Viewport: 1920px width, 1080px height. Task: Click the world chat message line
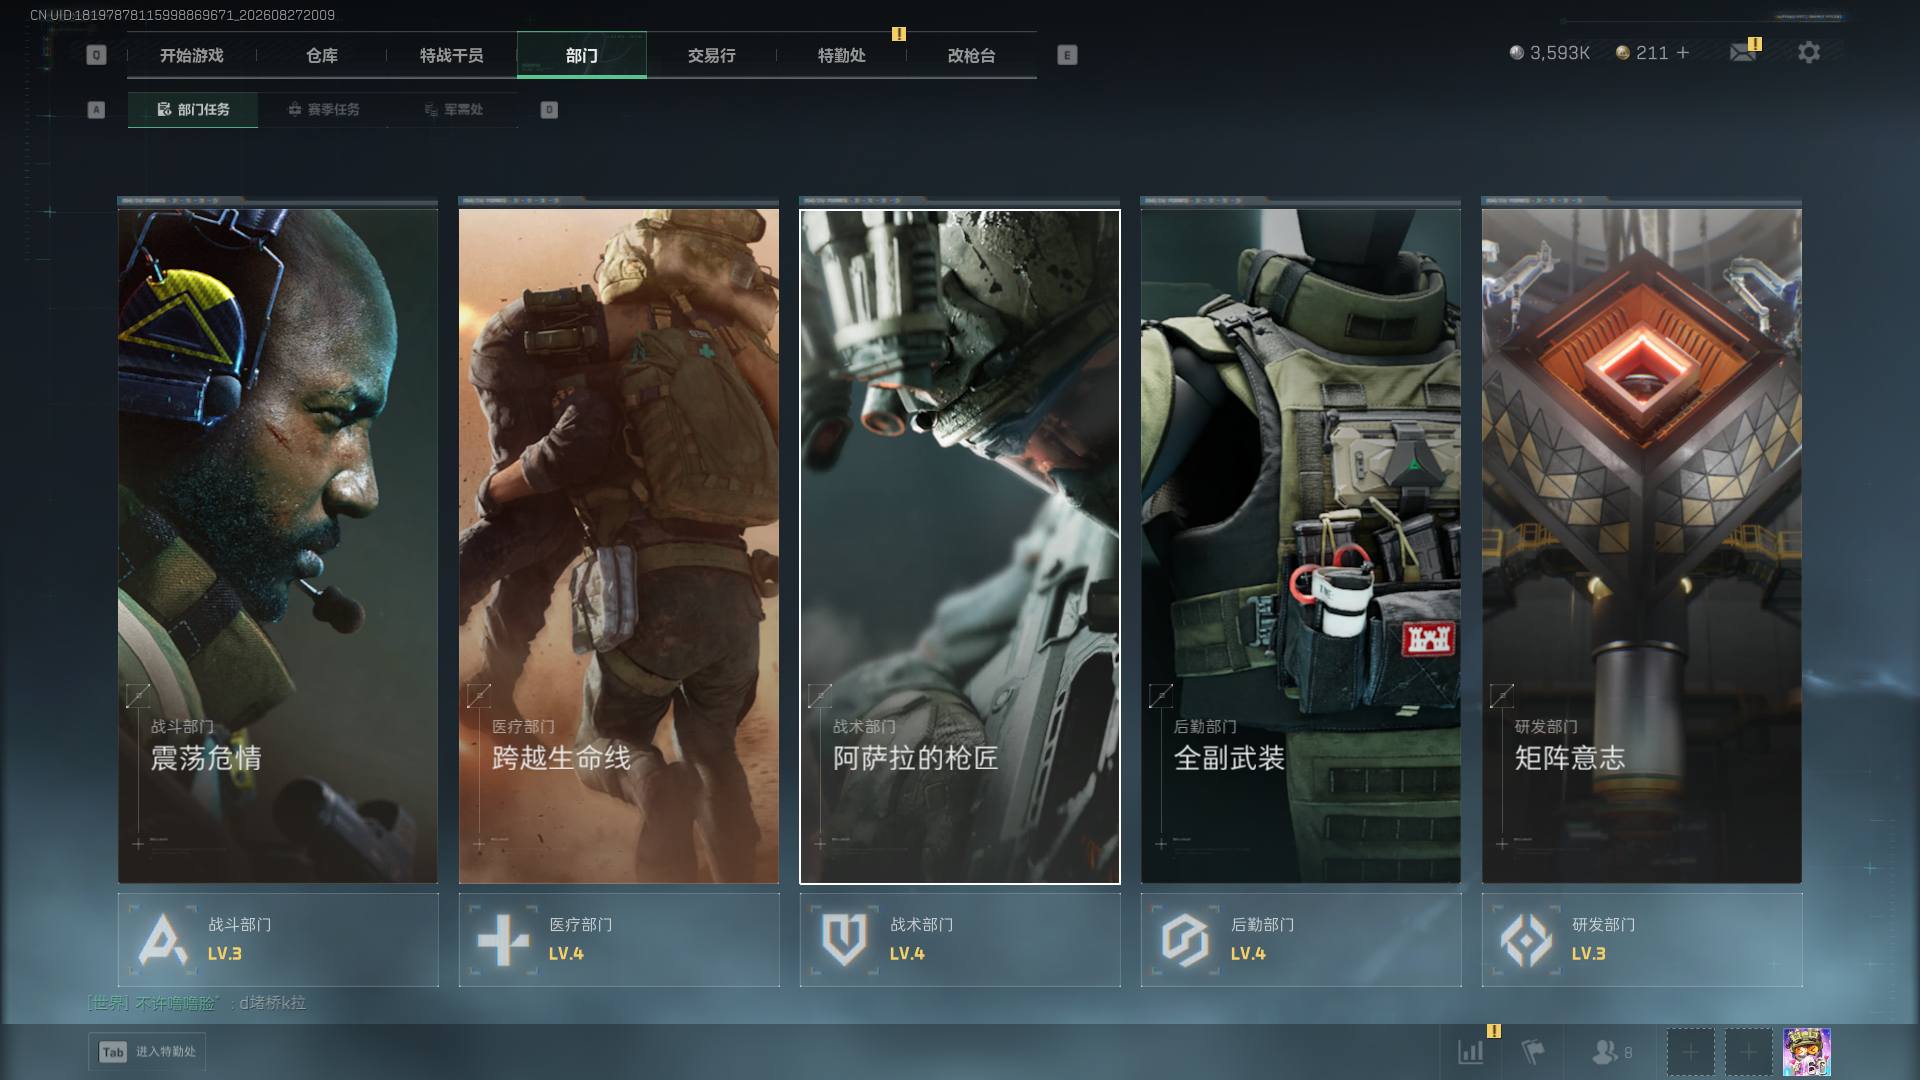[197, 1003]
